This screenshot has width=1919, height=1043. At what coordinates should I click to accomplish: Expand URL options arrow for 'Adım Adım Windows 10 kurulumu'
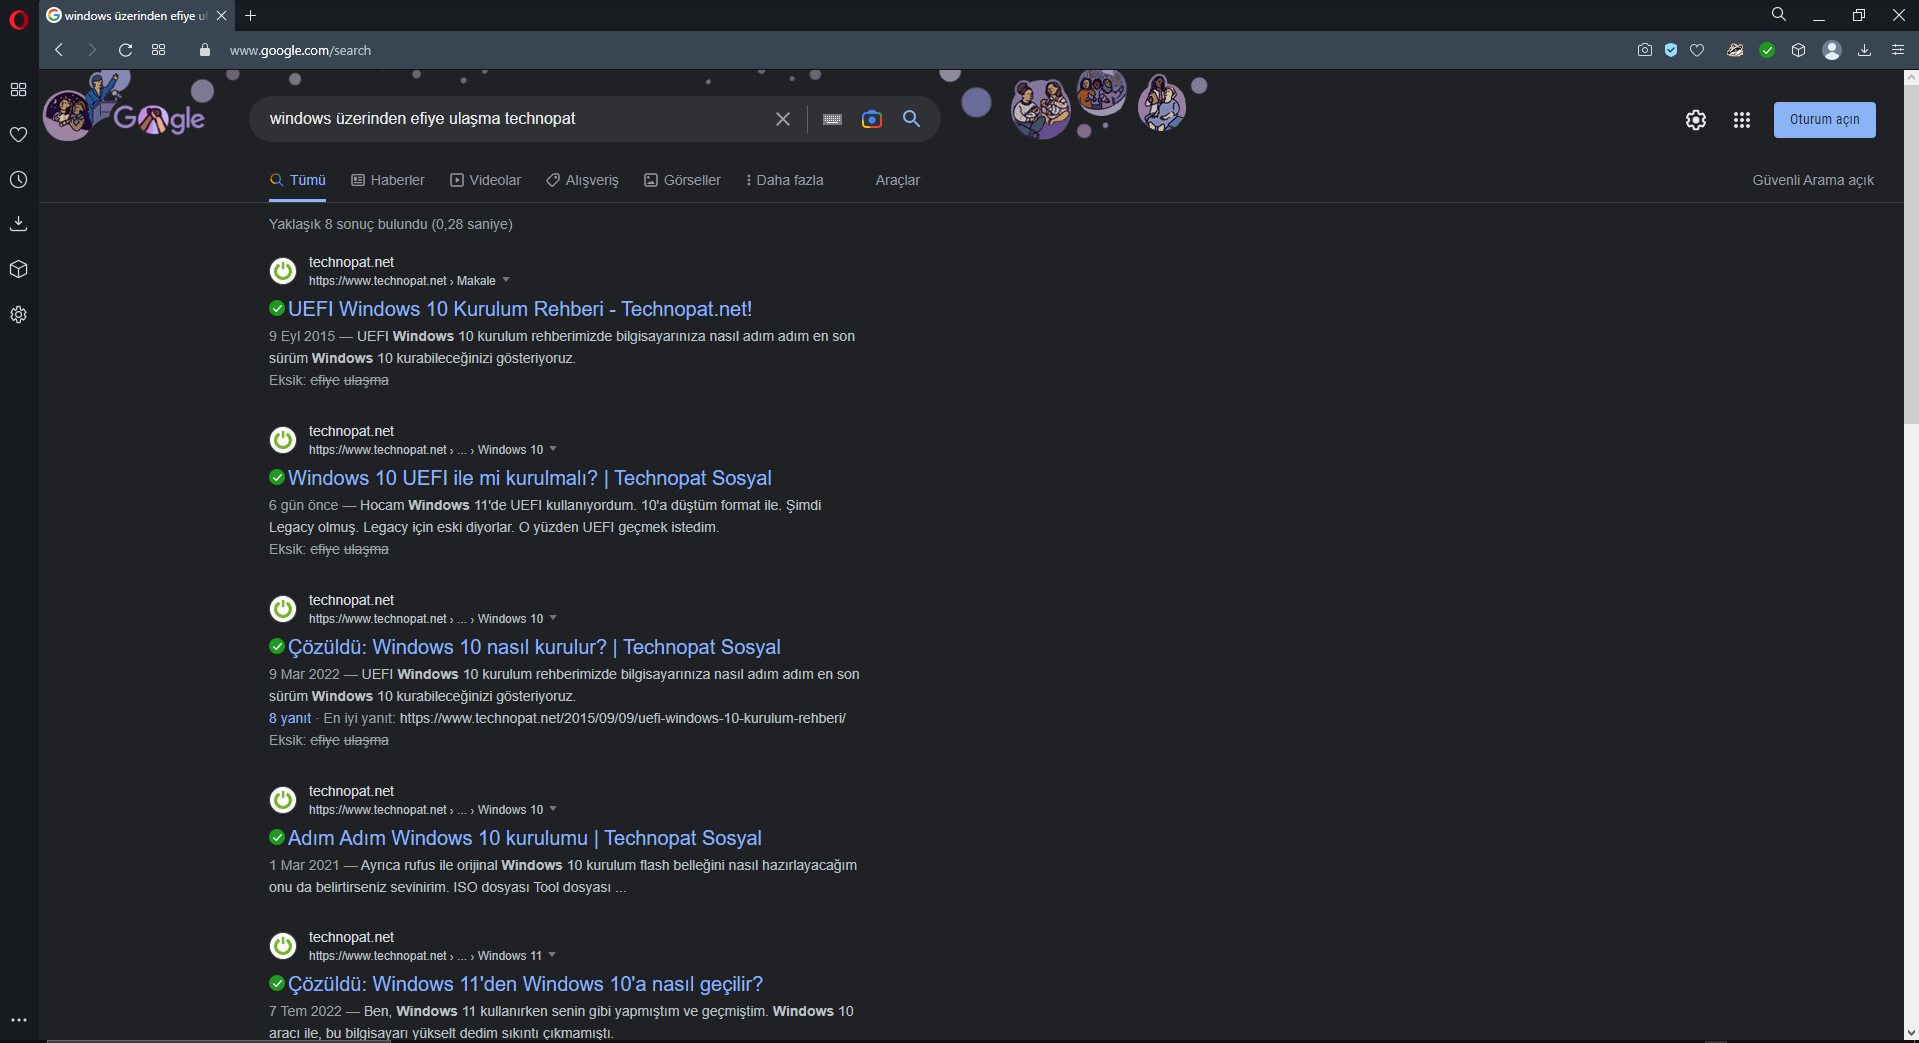click(553, 809)
